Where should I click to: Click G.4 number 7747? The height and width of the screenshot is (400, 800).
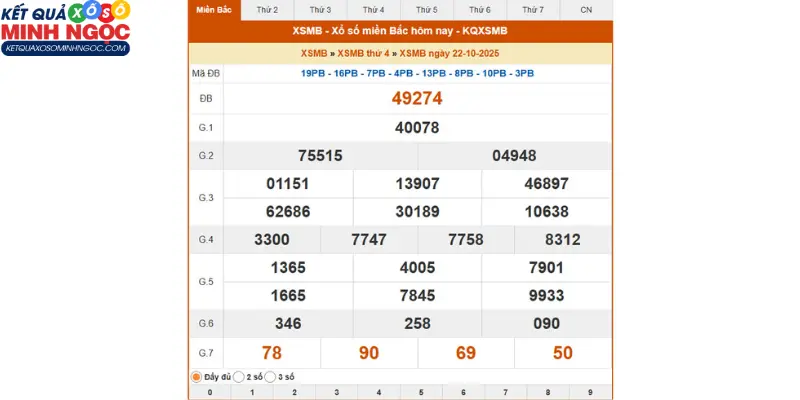click(369, 240)
